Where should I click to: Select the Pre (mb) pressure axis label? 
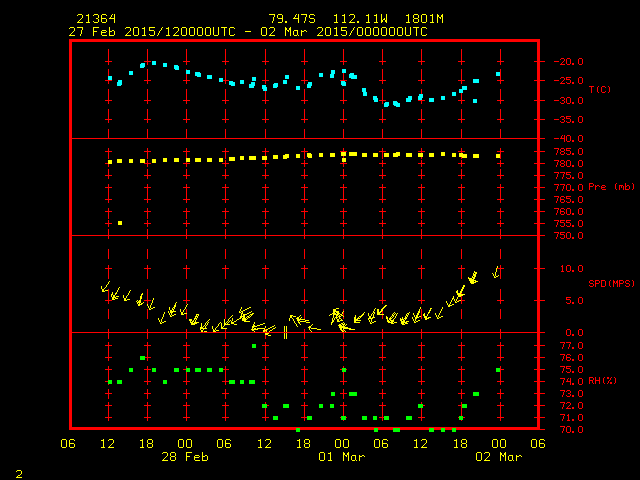point(612,187)
